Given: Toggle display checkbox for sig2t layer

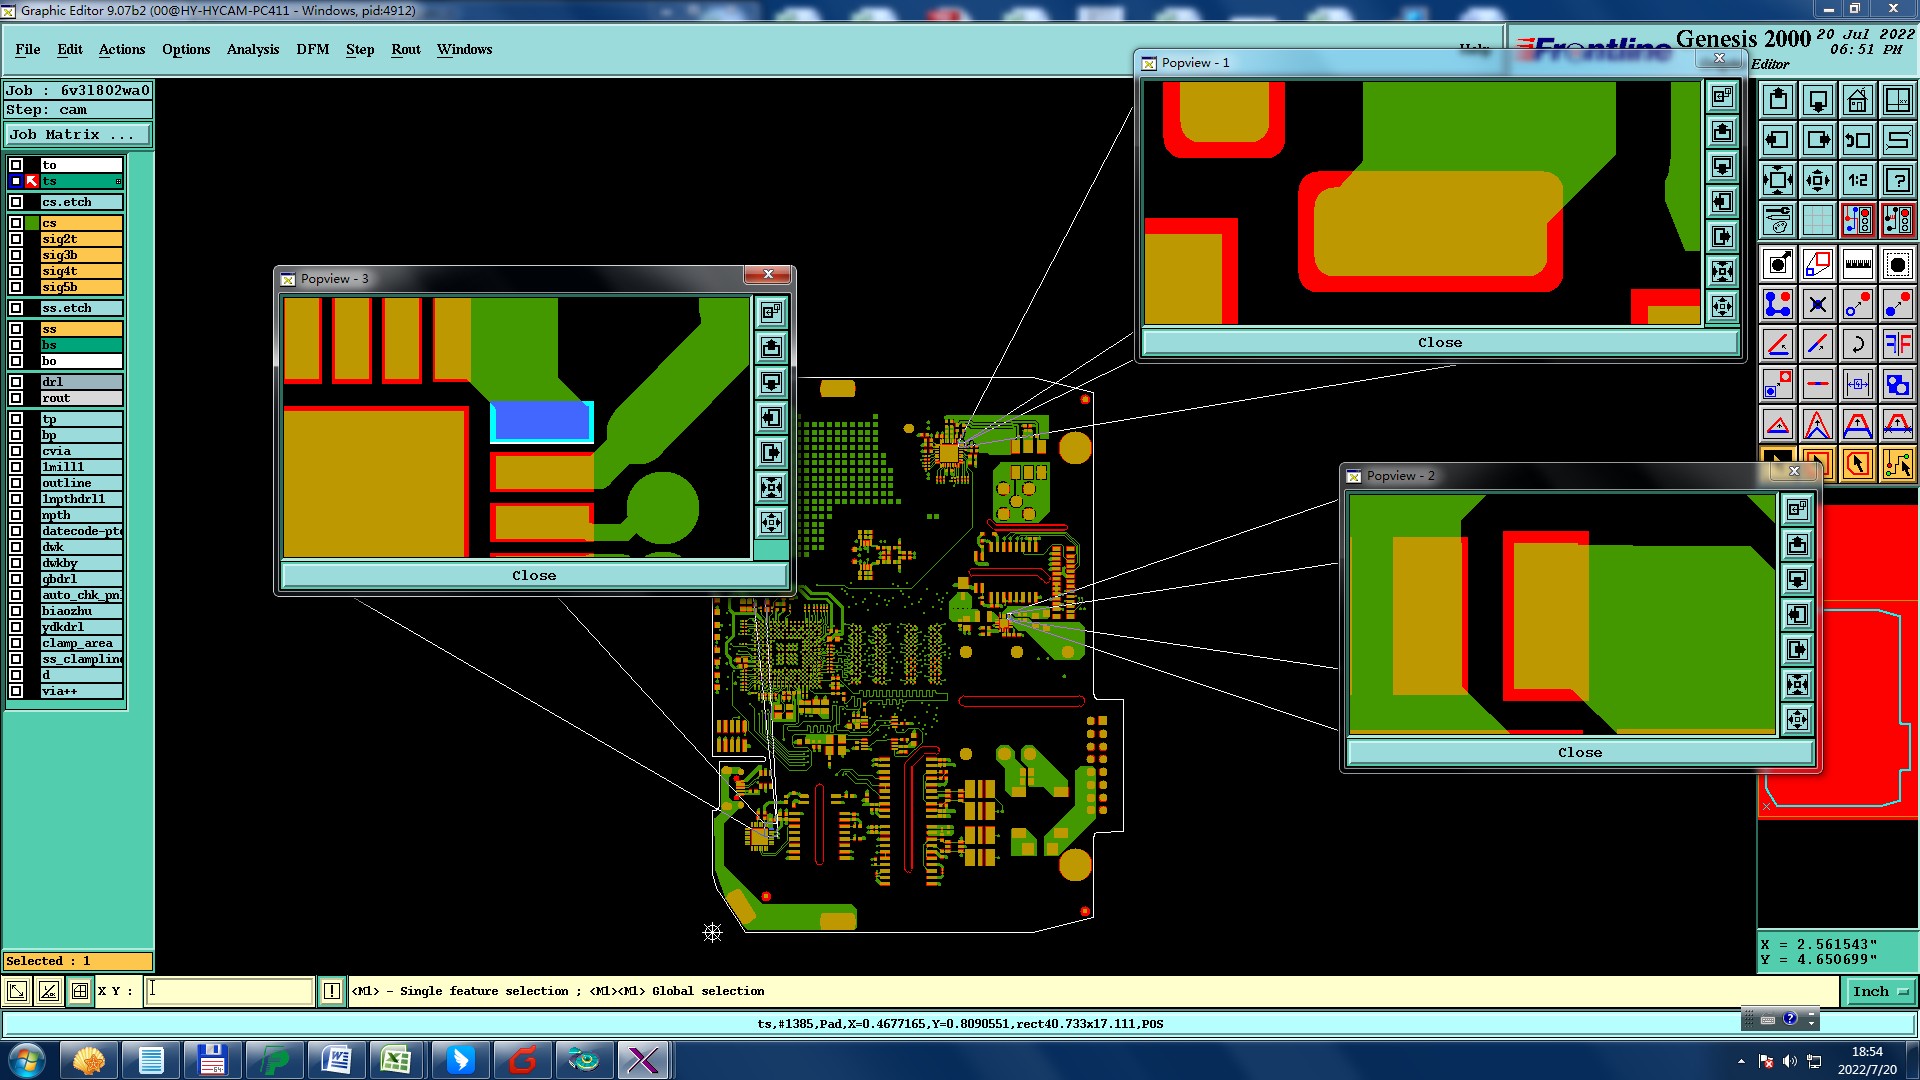Looking at the screenshot, I should coord(16,239).
